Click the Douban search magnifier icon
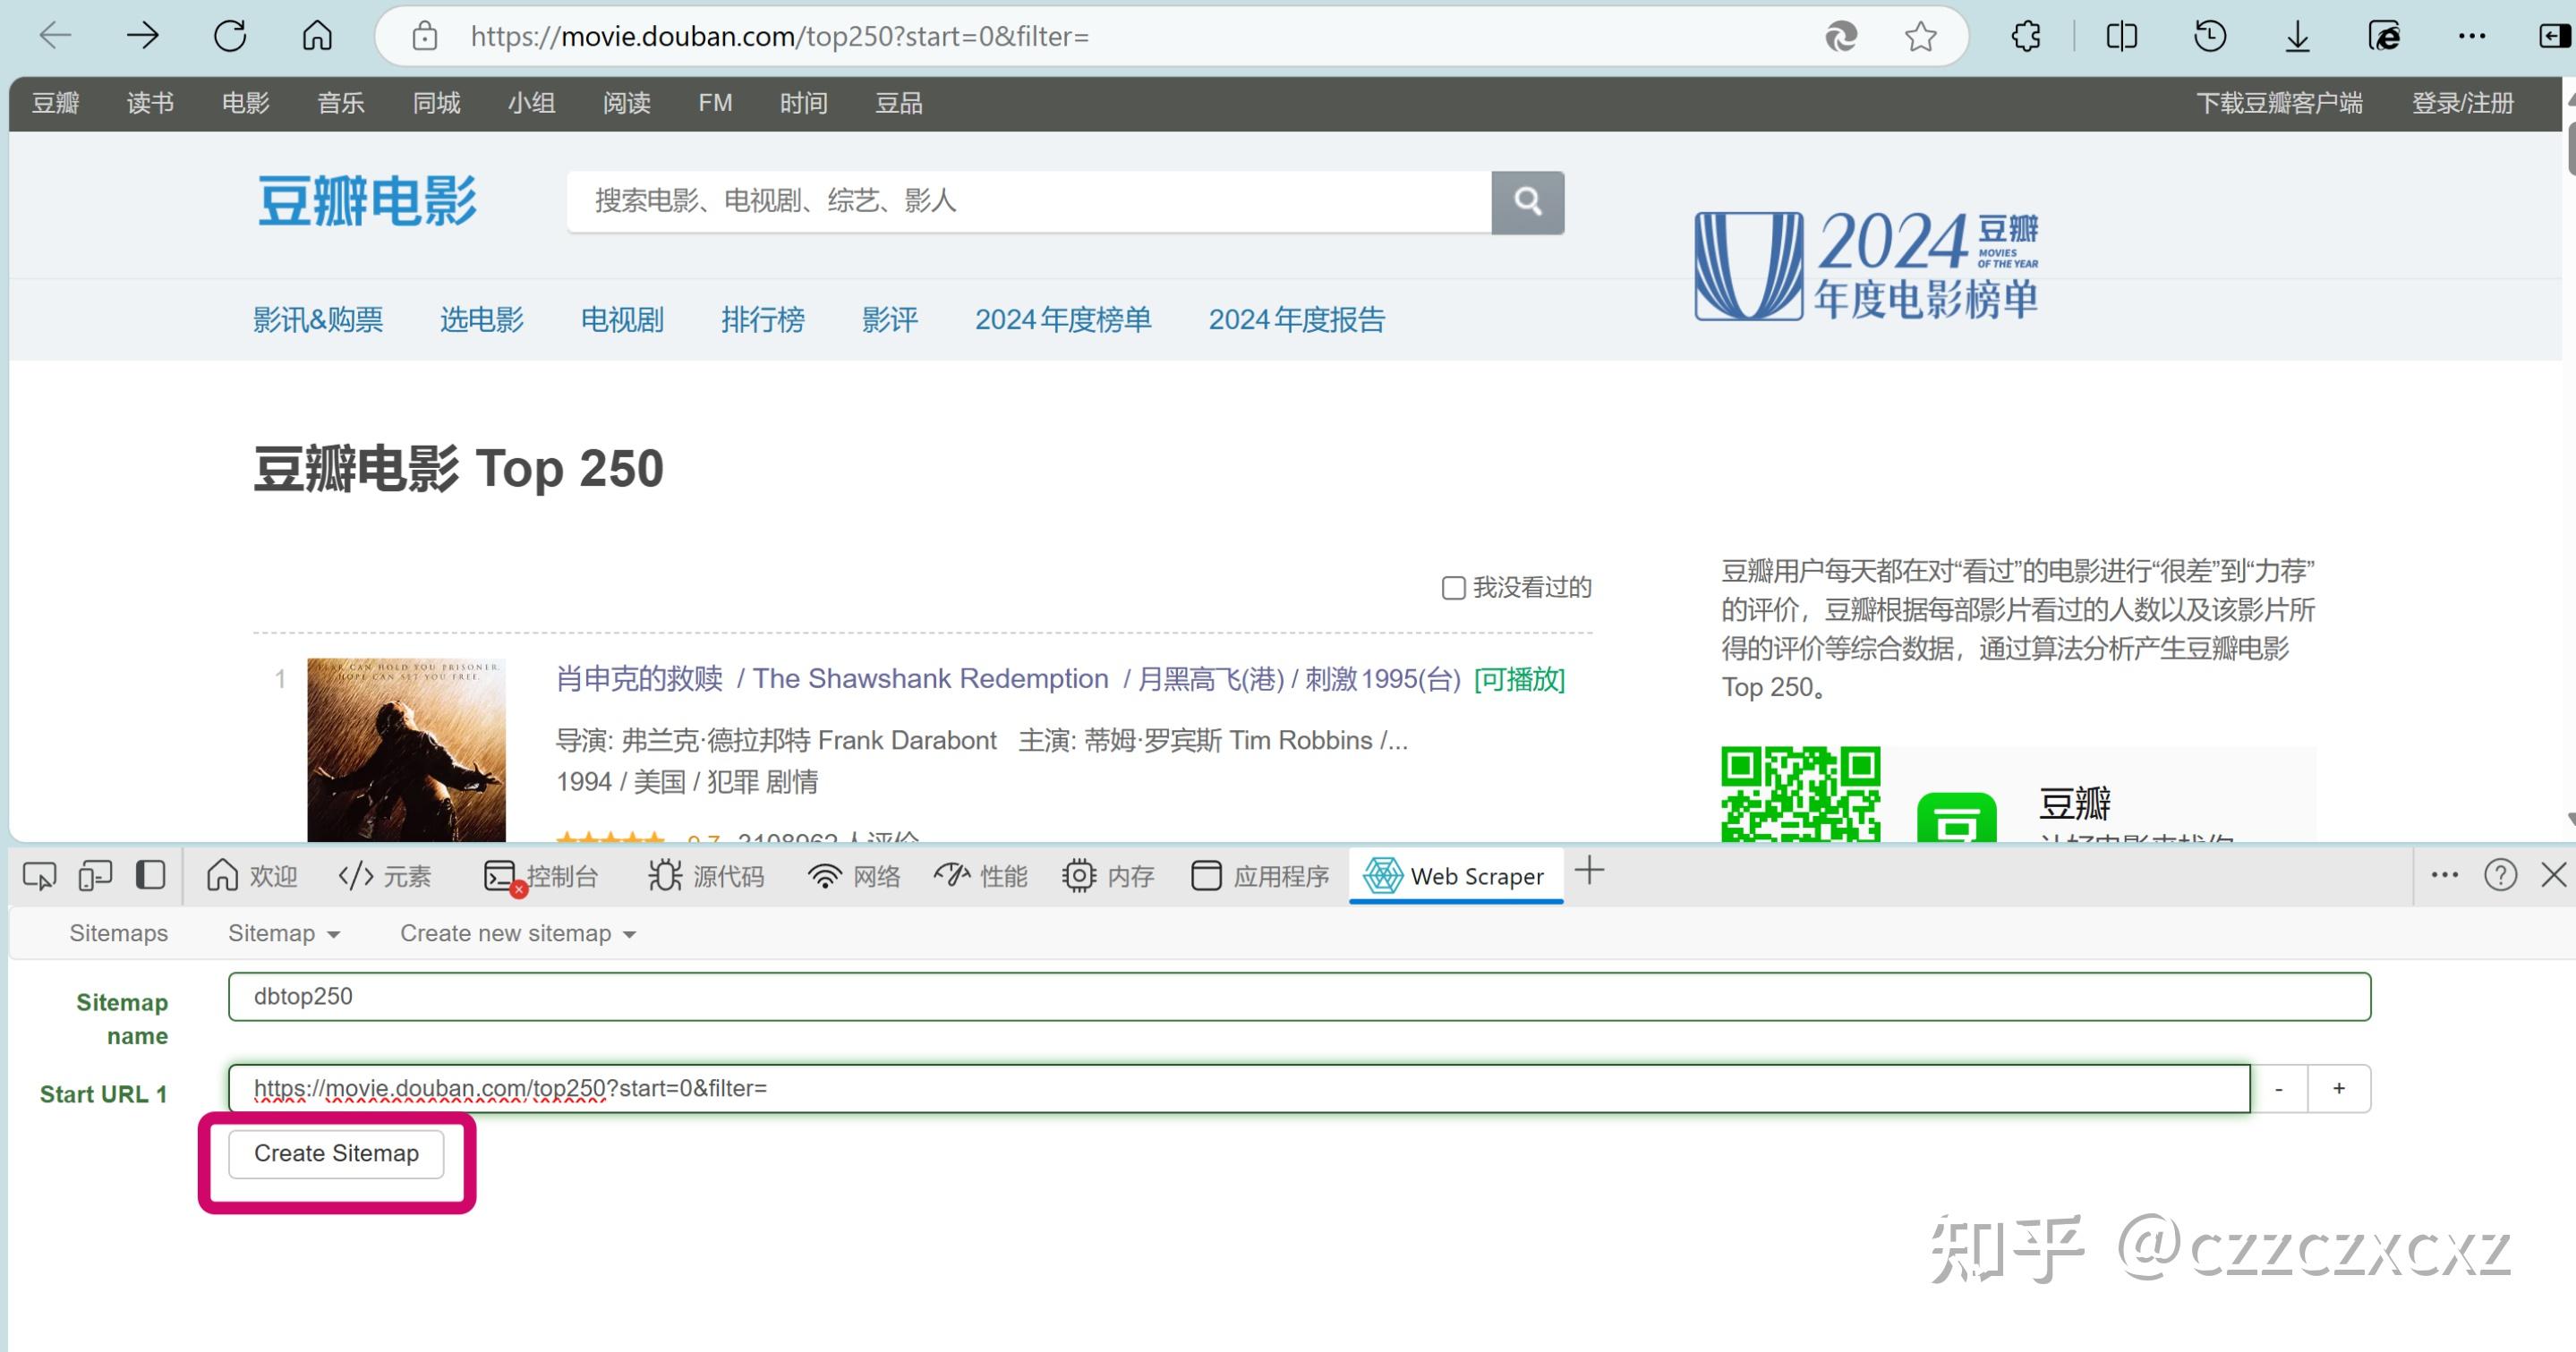The image size is (2576, 1352). pos(1527,201)
